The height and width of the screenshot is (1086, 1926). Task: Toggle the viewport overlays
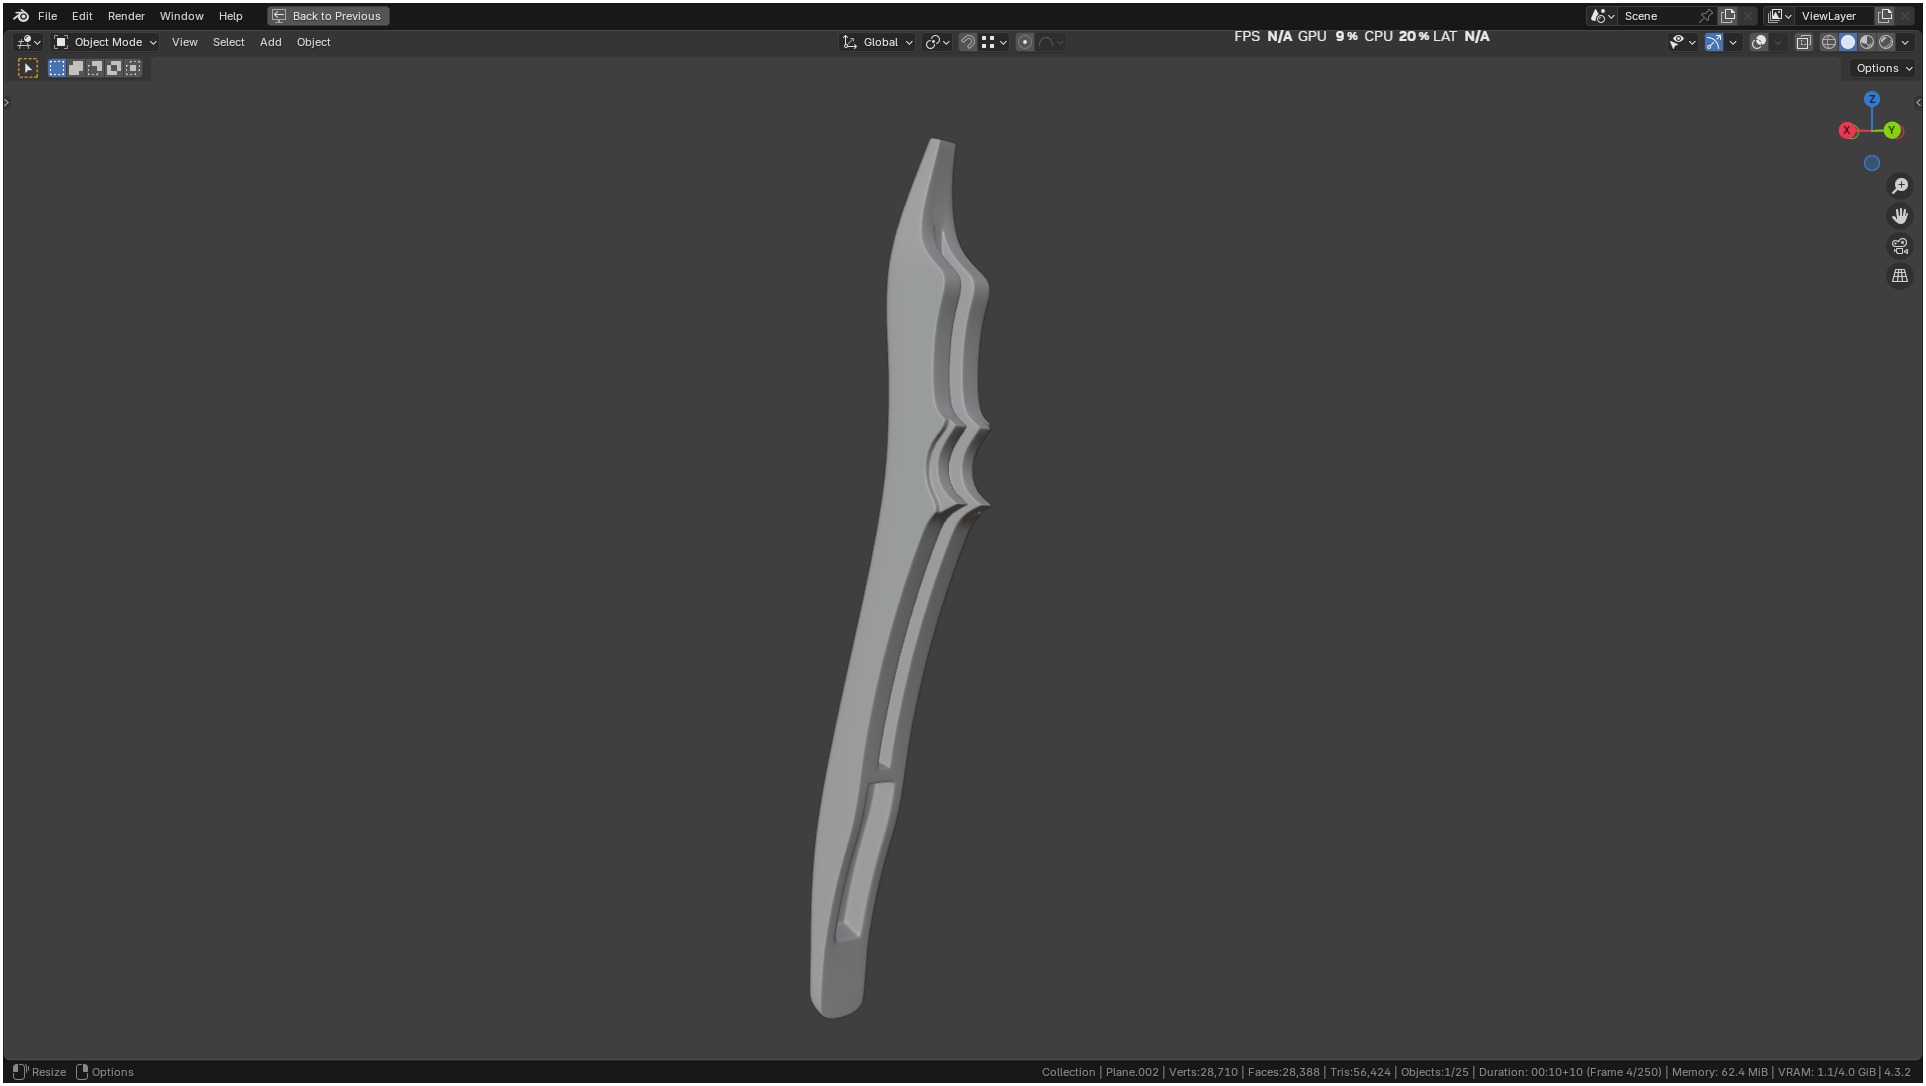[x=1759, y=42]
